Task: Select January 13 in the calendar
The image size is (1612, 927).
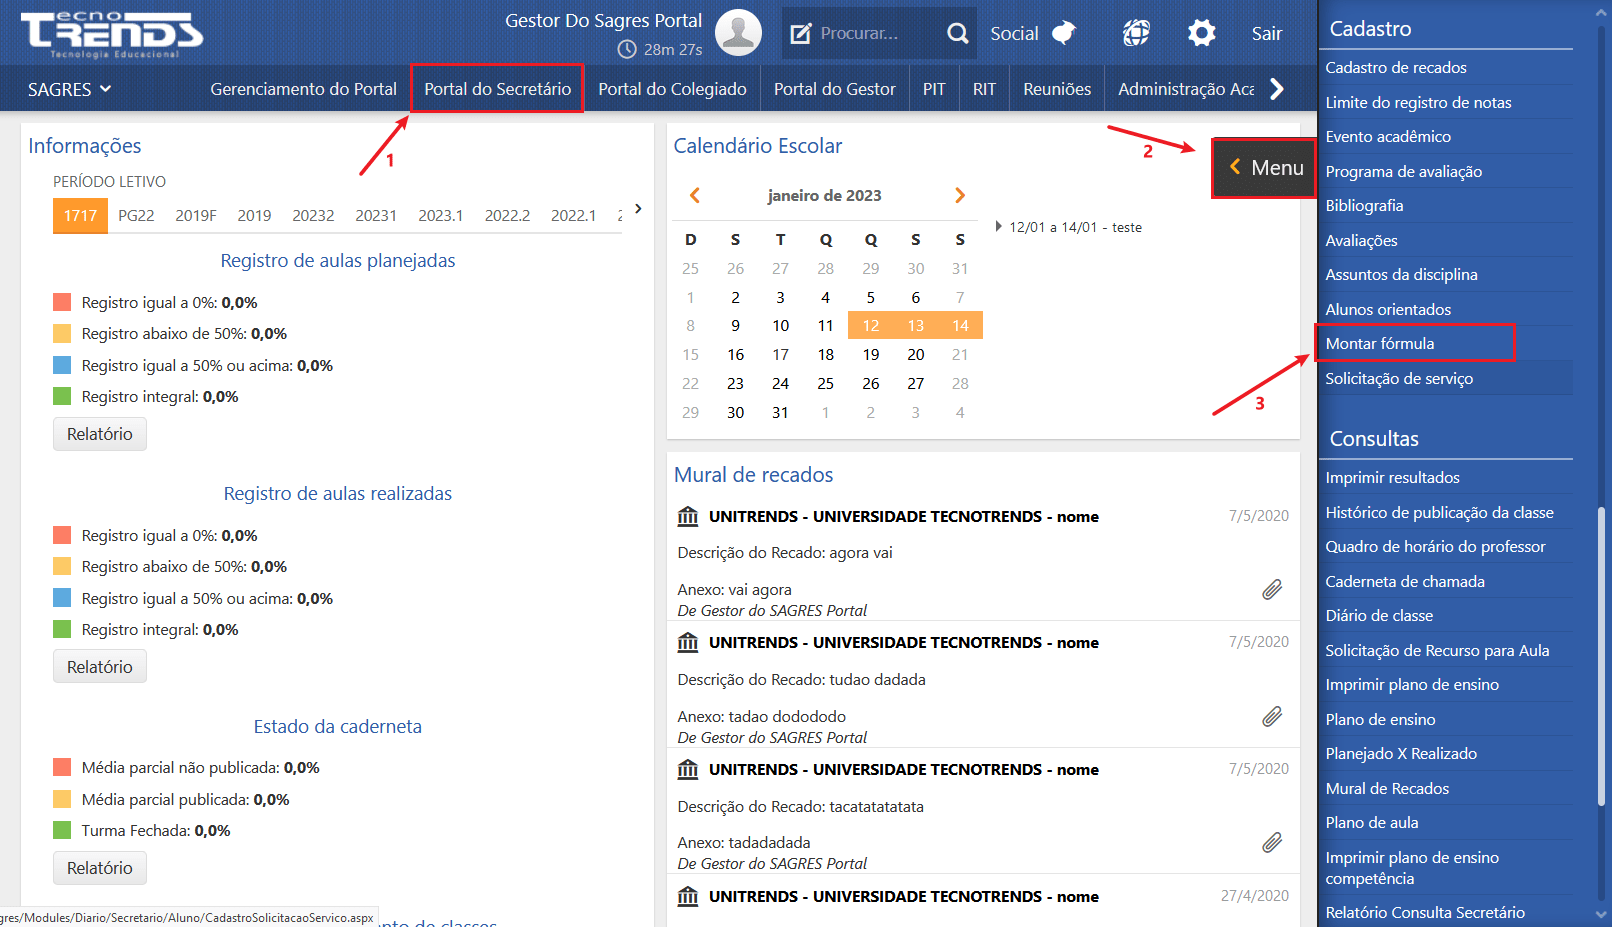Action: 915,326
